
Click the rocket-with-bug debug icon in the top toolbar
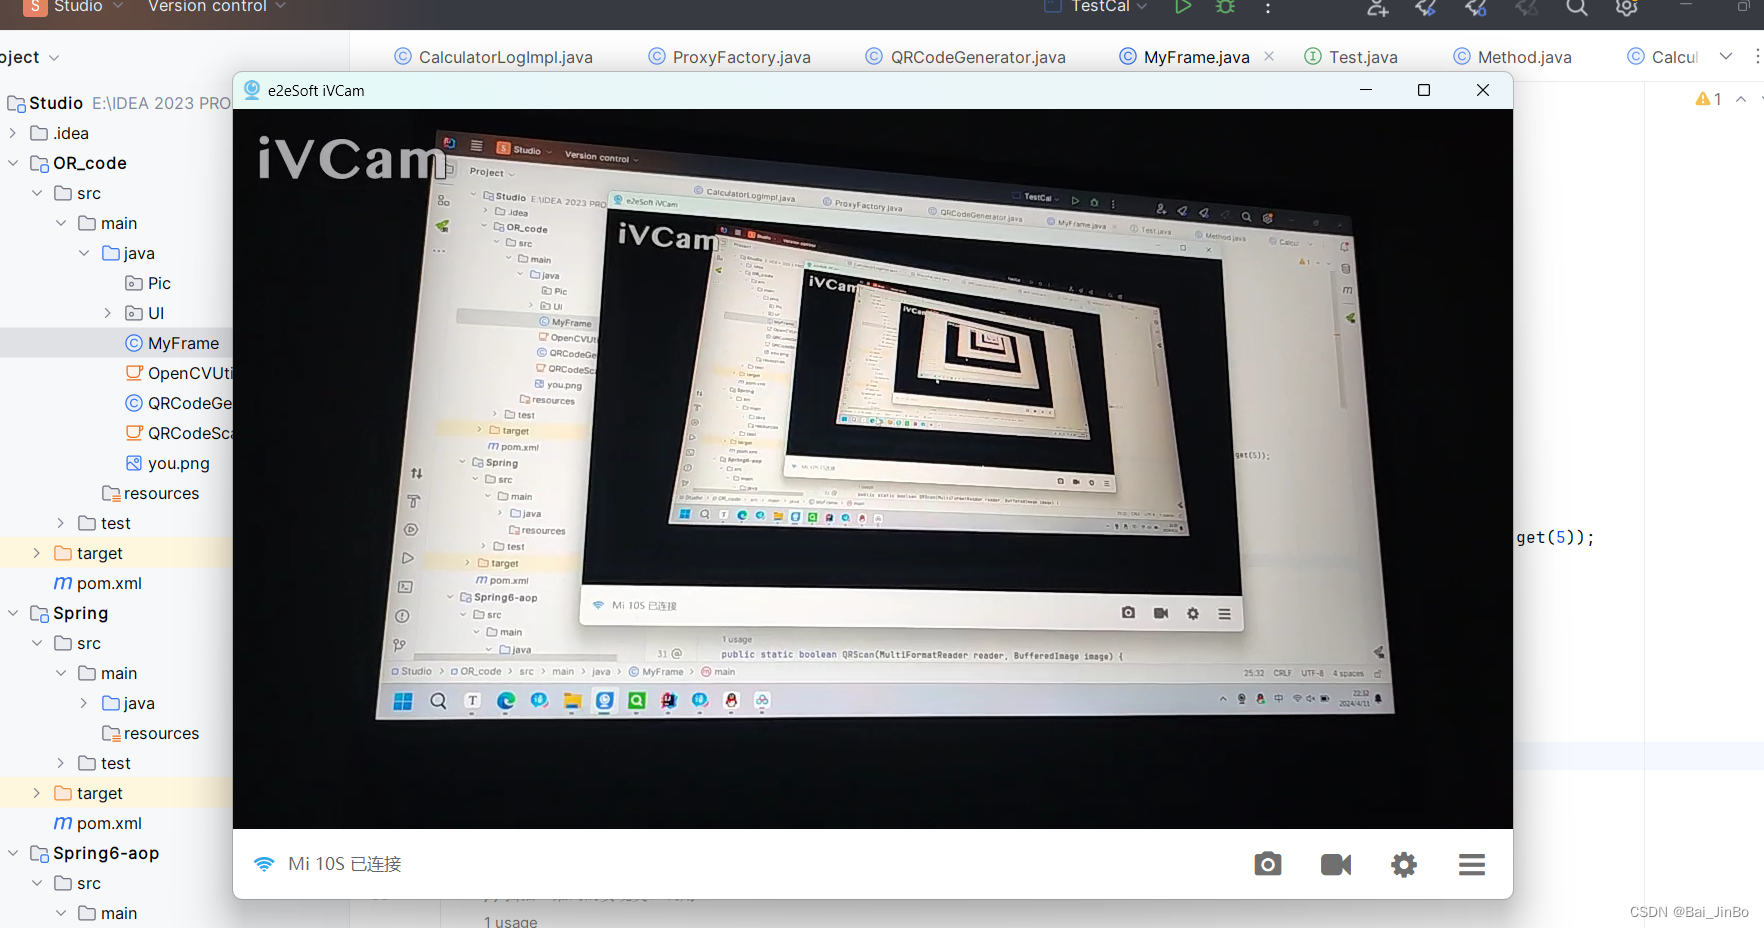tap(1476, 7)
